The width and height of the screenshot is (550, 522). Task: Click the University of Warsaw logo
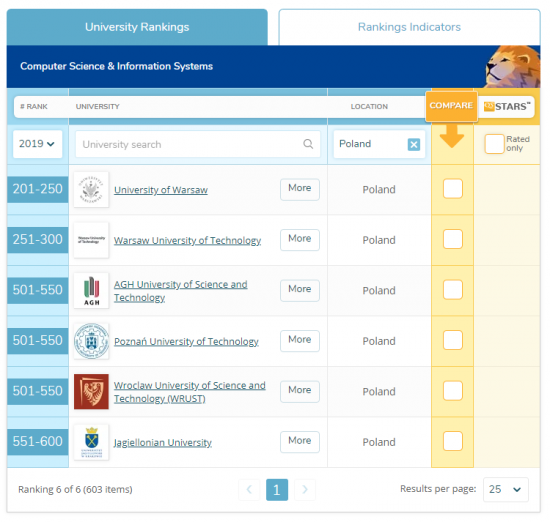click(91, 189)
